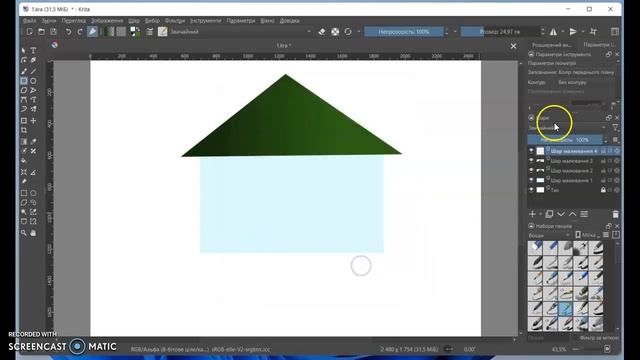
Task: Open the 'Перегляд' menu
Action: click(x=74, y=20)
